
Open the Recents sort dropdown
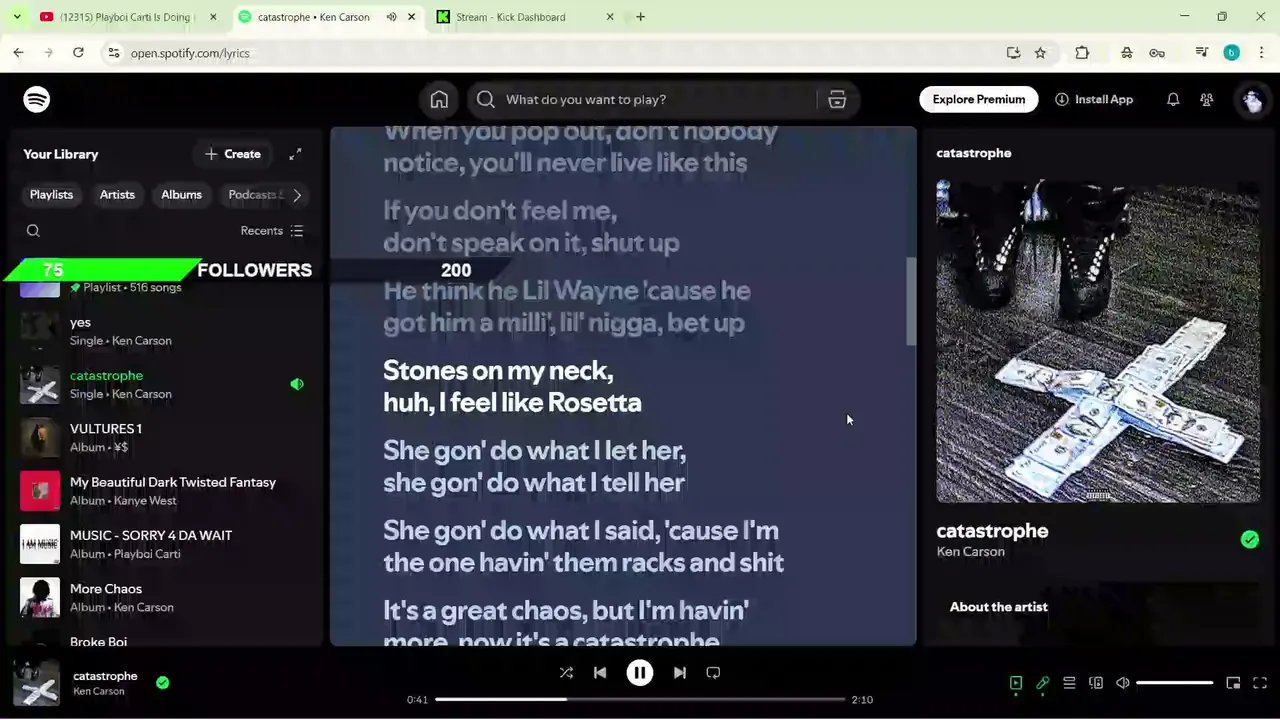tap(272, 231)
